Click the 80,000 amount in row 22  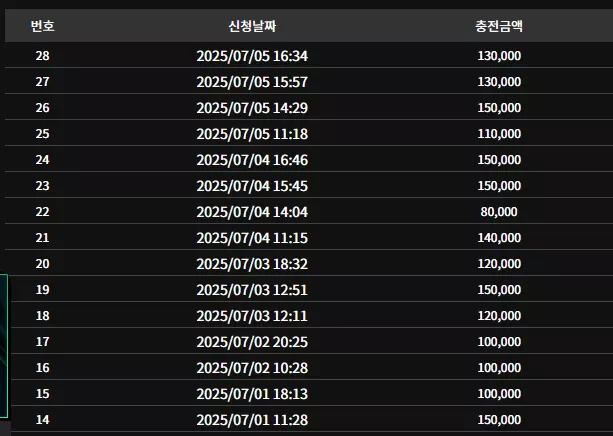coord(499,212)
